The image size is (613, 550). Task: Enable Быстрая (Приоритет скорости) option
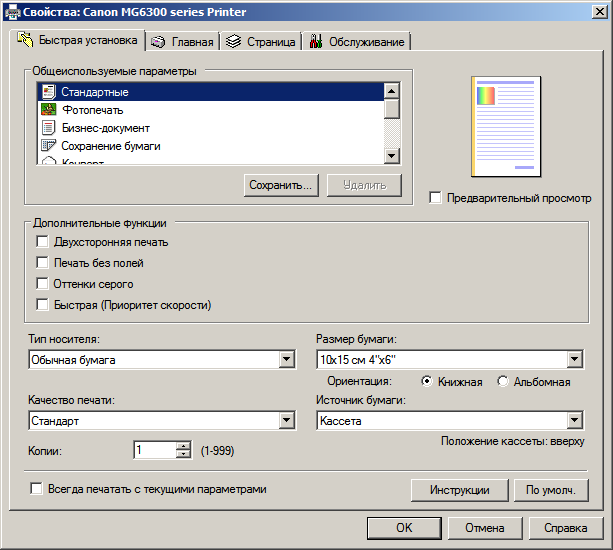coord(42,304)
